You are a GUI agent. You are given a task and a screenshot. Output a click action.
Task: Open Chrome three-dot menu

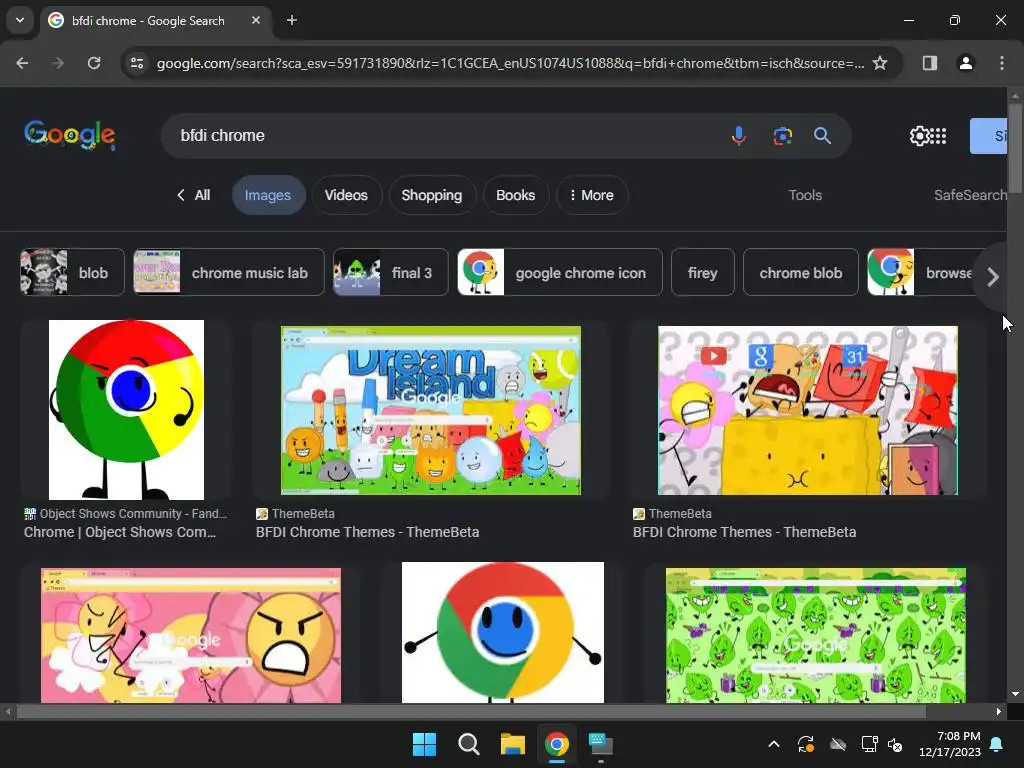[x=1002, y=63]
